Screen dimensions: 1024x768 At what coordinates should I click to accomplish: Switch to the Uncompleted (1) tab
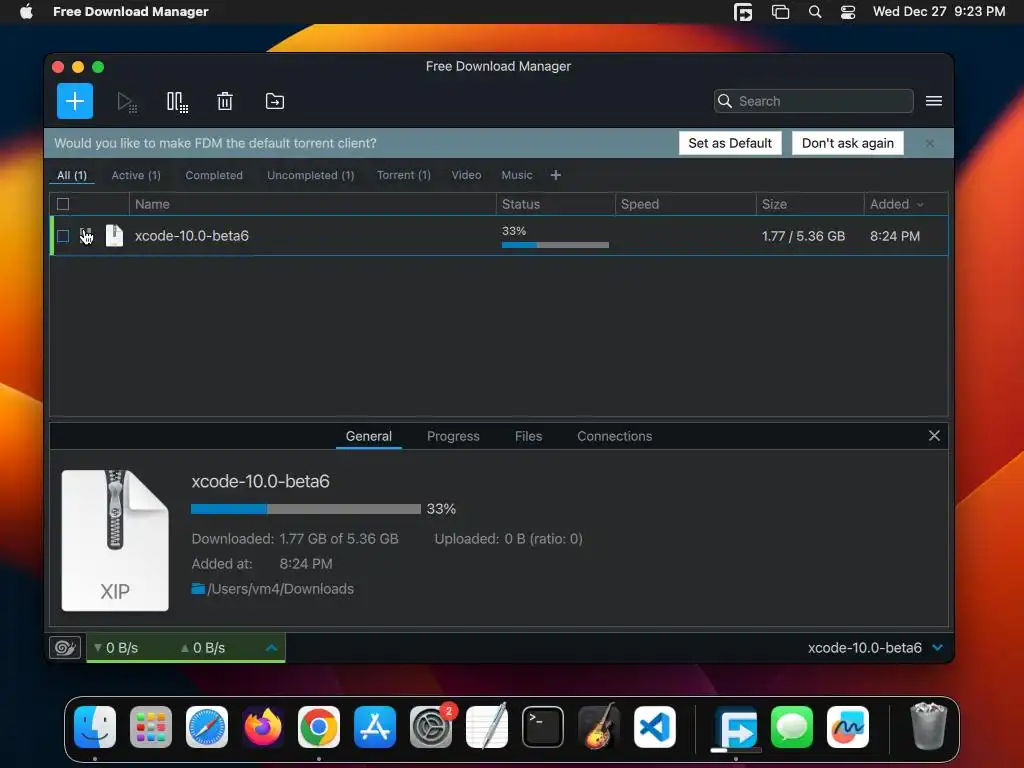(x=310, y=175)
